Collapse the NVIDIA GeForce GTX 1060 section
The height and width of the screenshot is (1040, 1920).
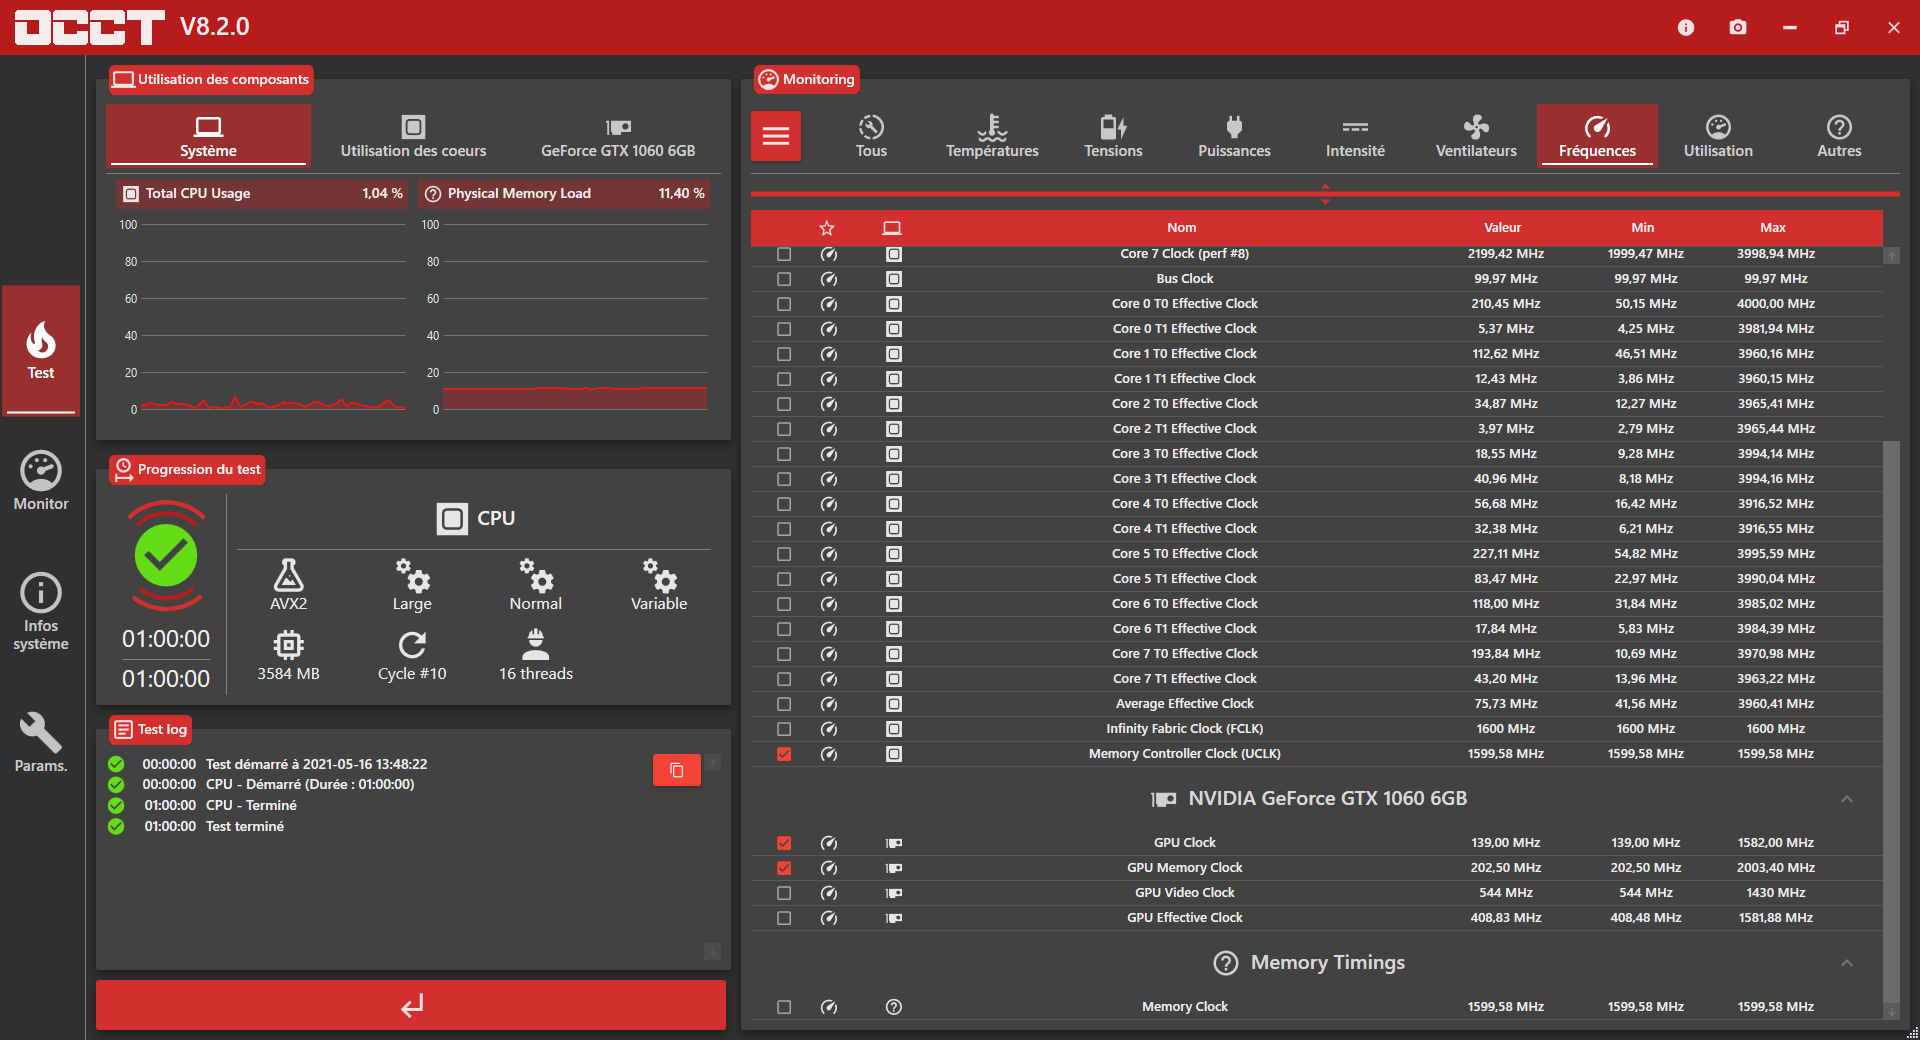tap(1846, 799)
